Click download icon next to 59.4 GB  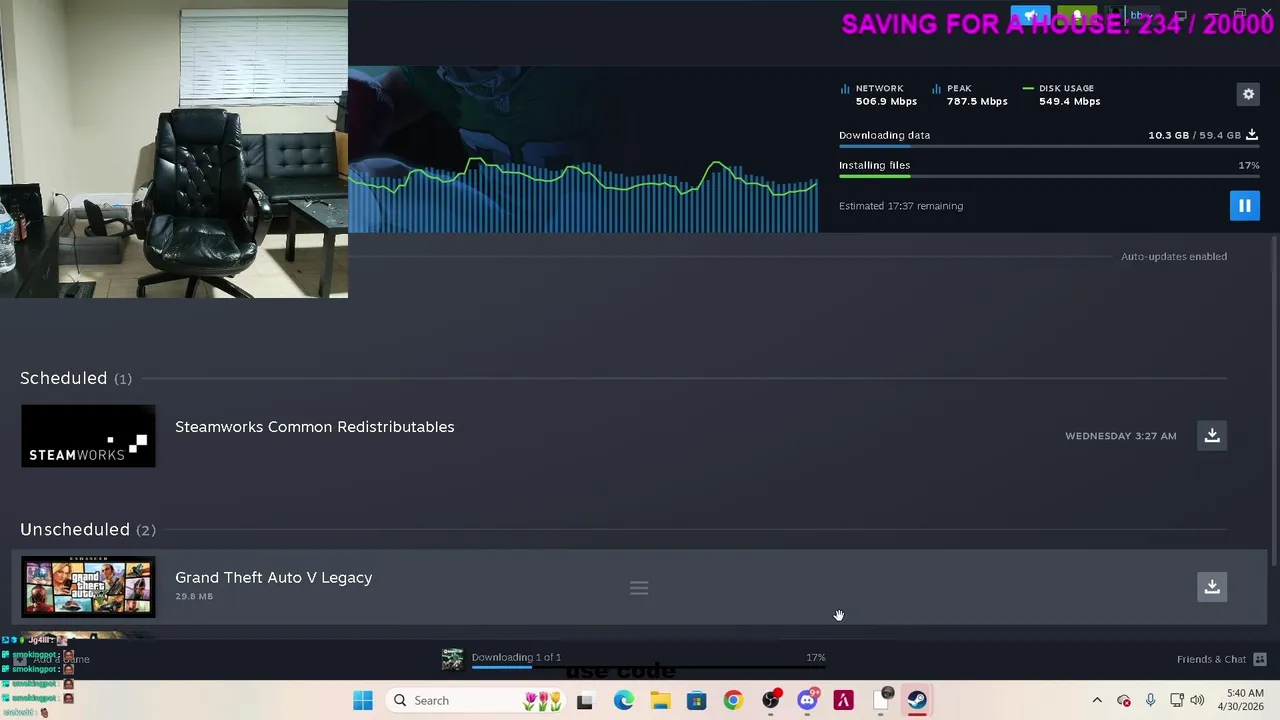[1252, 135]
